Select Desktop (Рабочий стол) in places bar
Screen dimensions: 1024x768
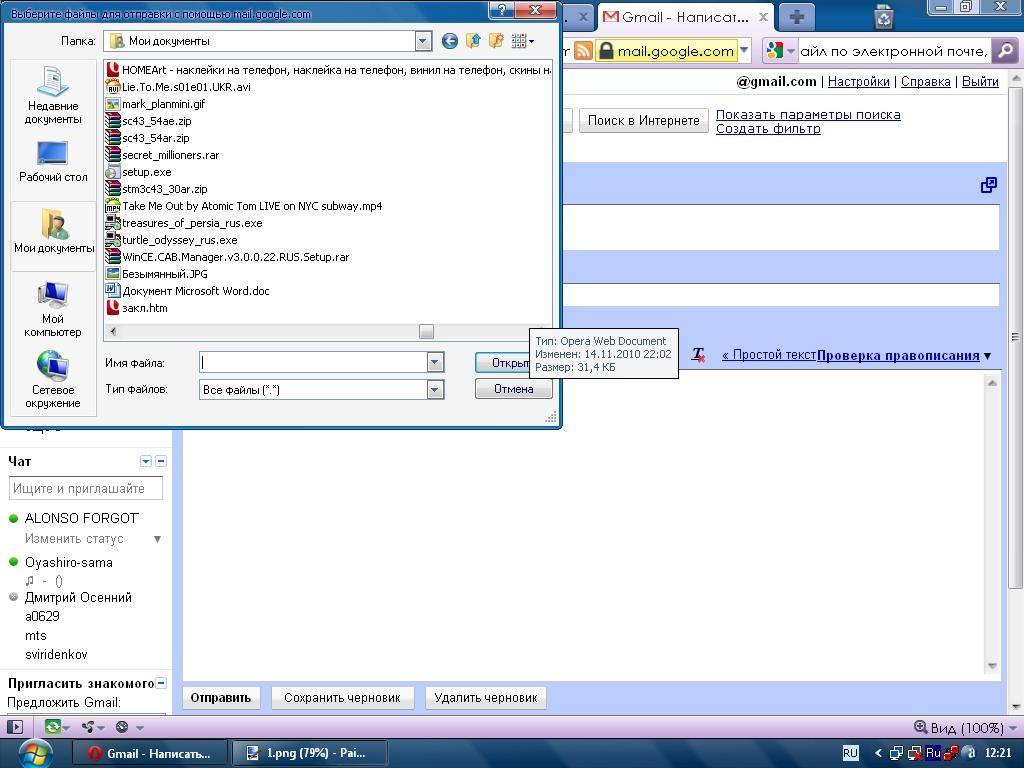coord(53,162)
